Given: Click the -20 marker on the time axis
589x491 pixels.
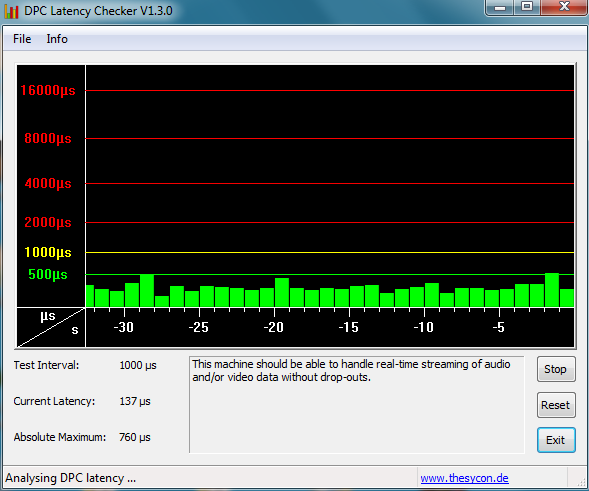Looking at the screenshot, I should [273, 327].
